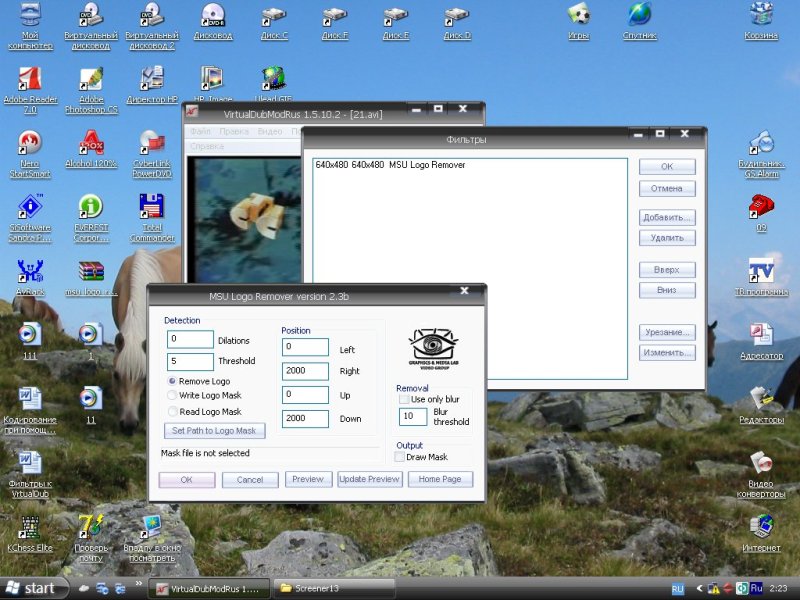Click the Blur threshold input field
This screenshot has width=800, height=600.
pyautogui.click(x=412, y=416)
